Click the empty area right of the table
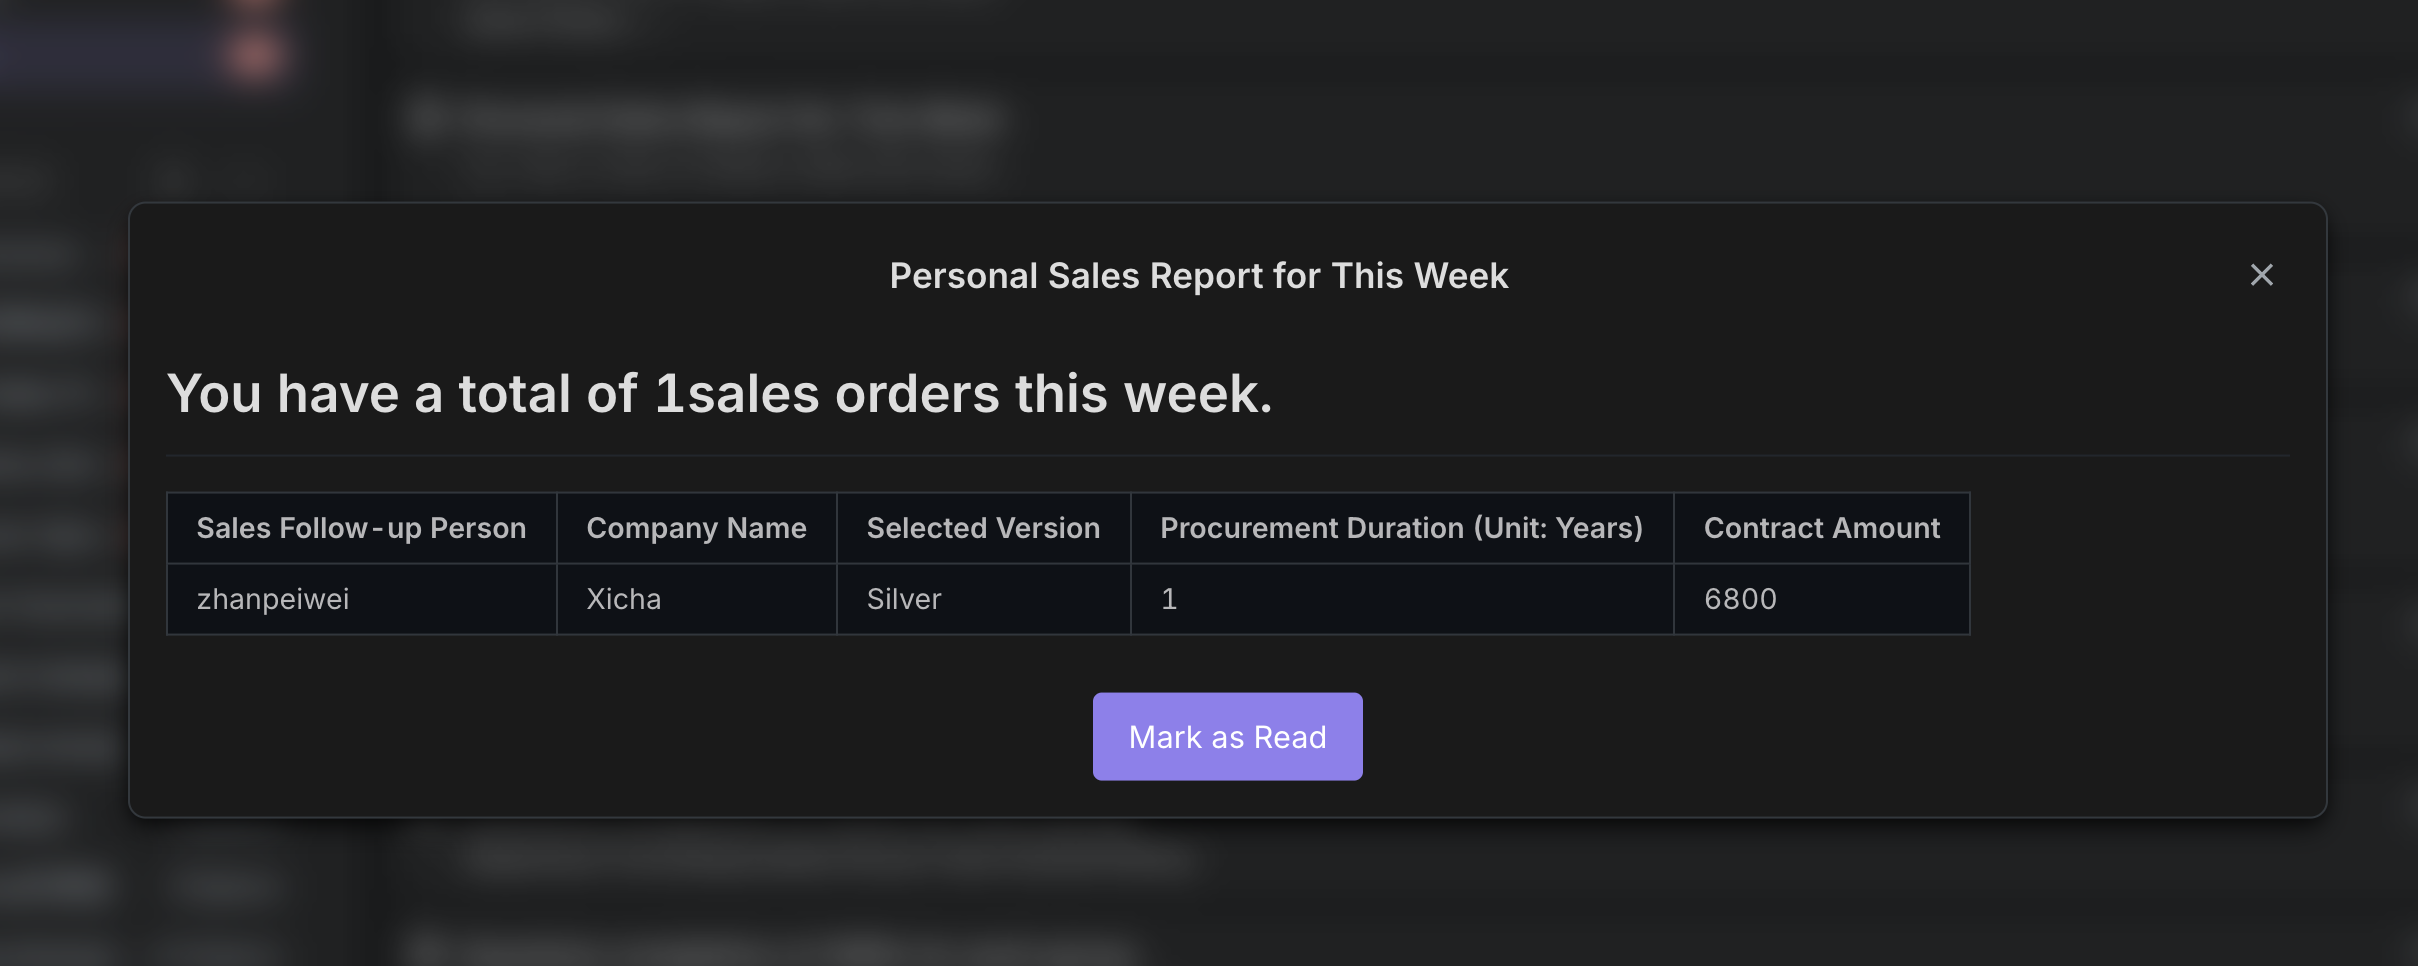The height and width of the screenshot is (966, 2418). point(2130,563)
